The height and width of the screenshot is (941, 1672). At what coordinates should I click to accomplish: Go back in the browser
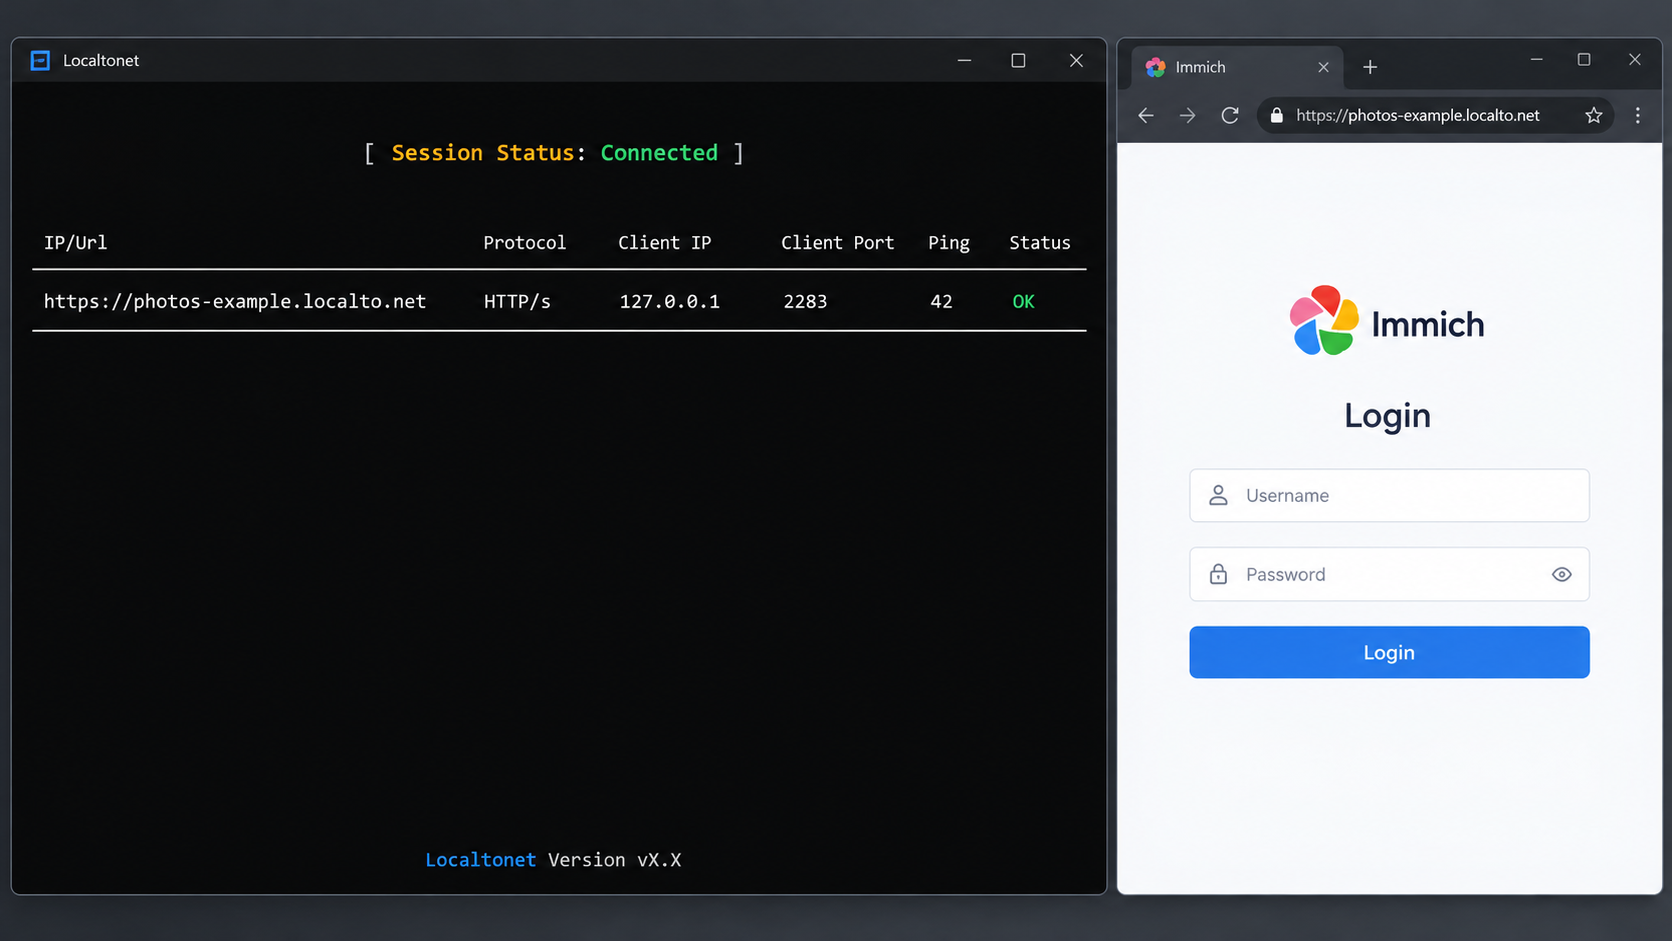pyautogui.click(x=1146, y=116)
